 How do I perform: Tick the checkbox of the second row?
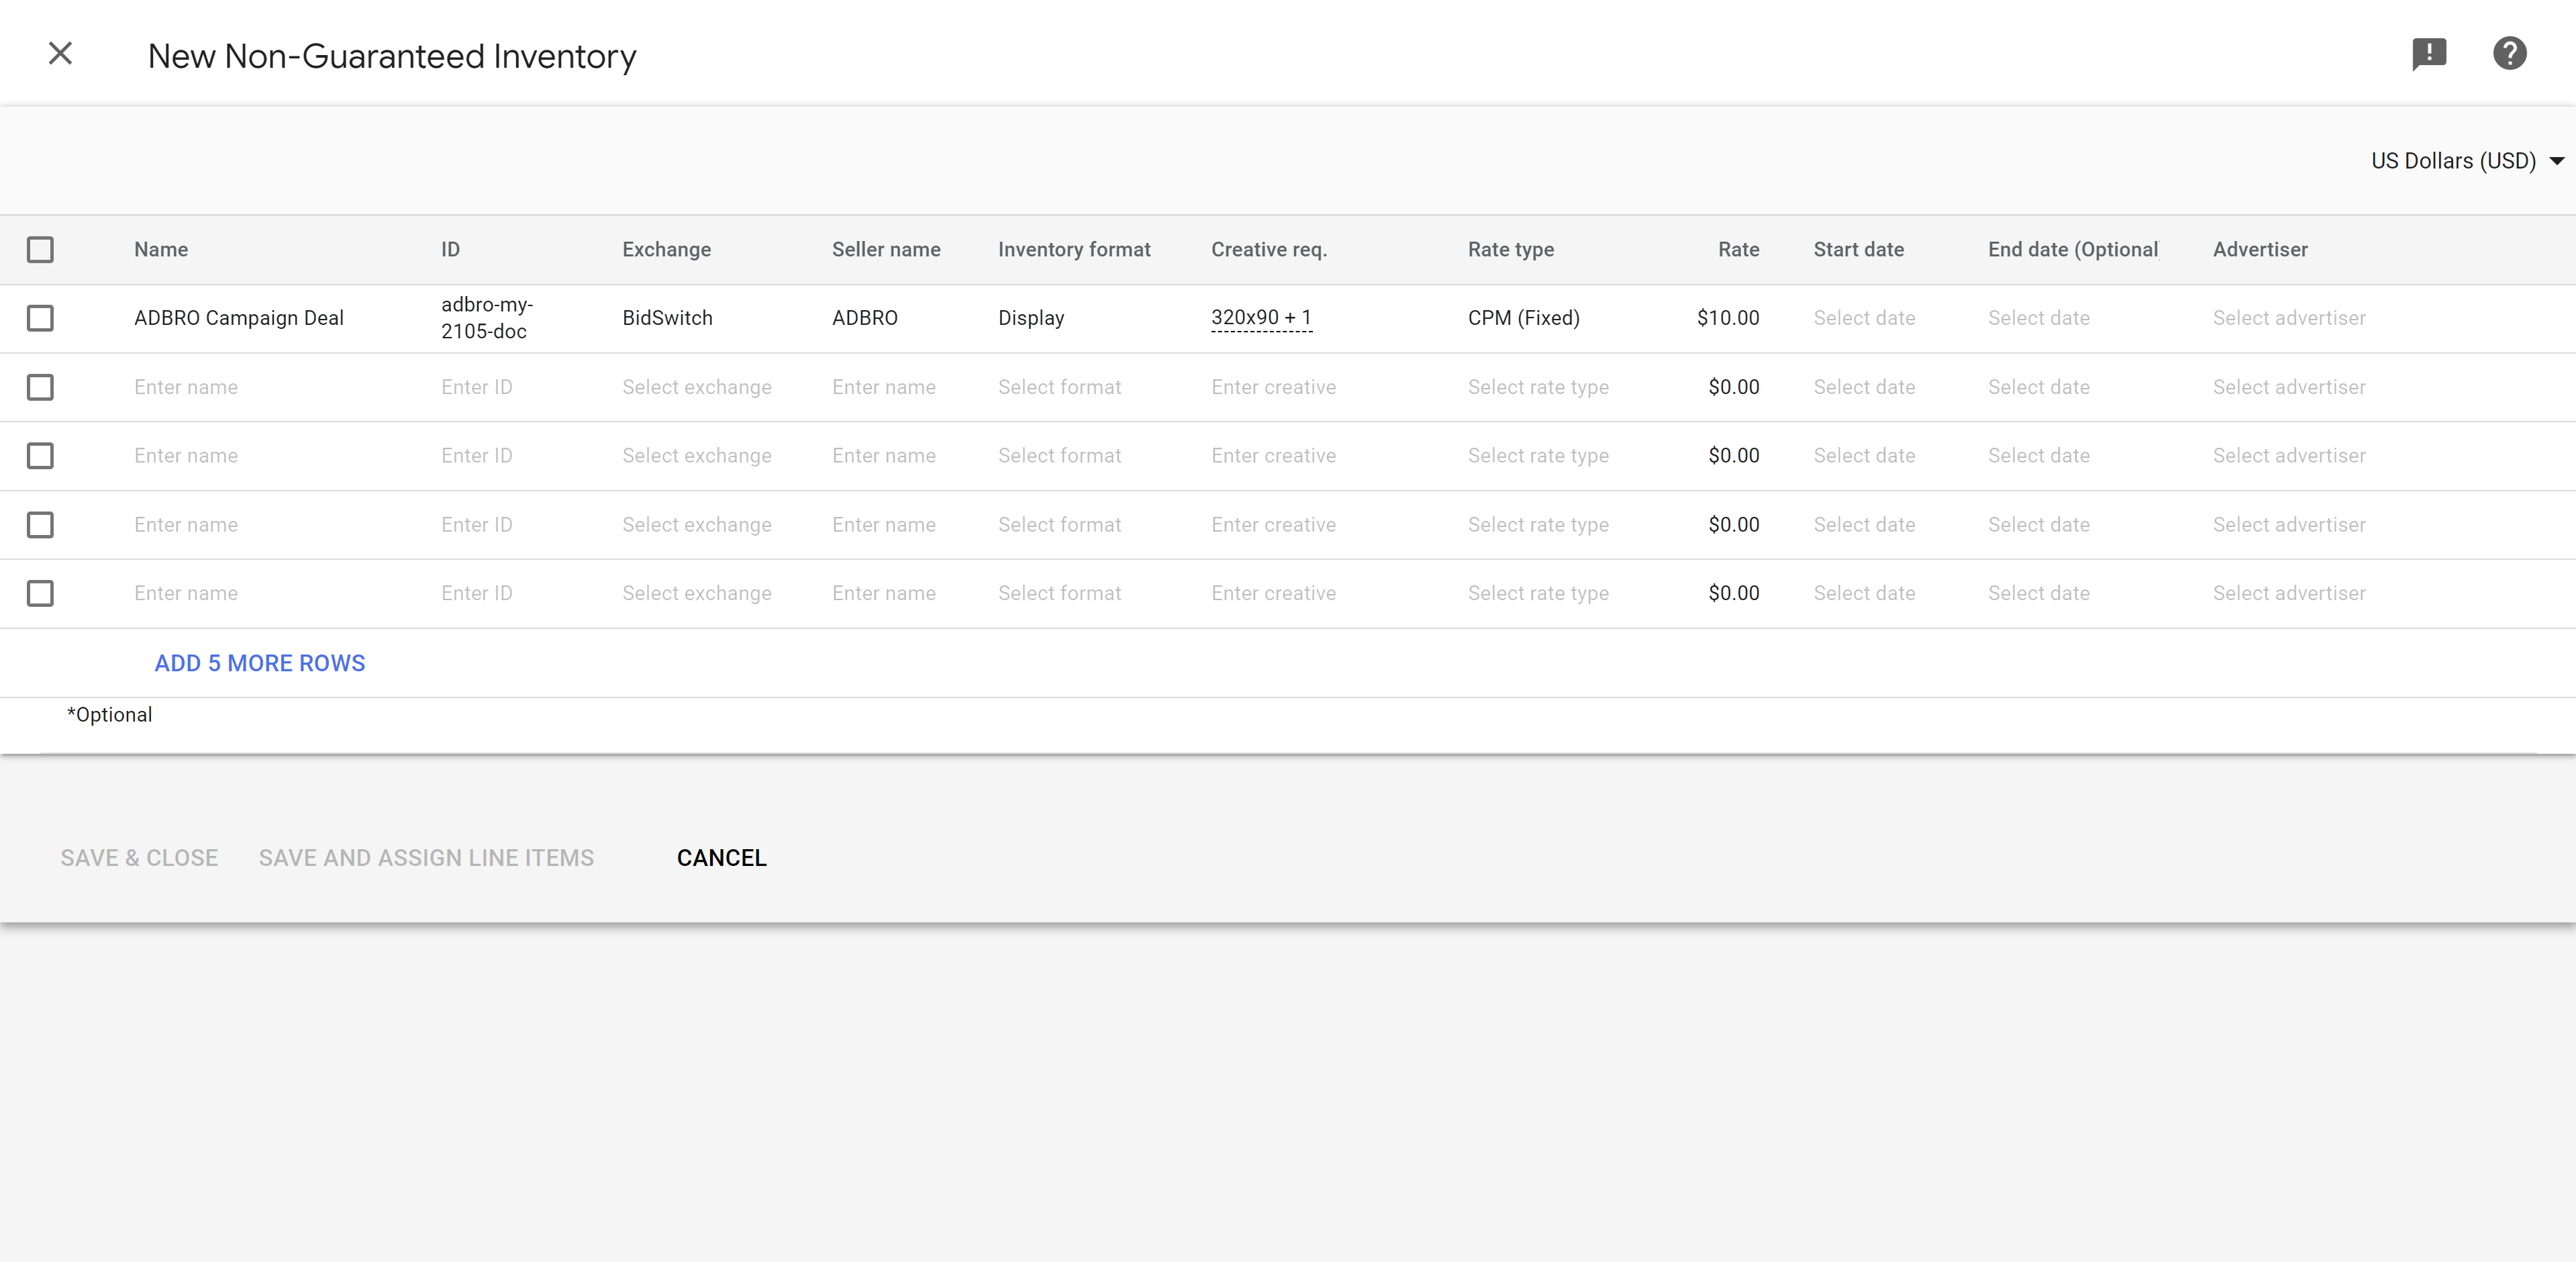click(40, 387)
